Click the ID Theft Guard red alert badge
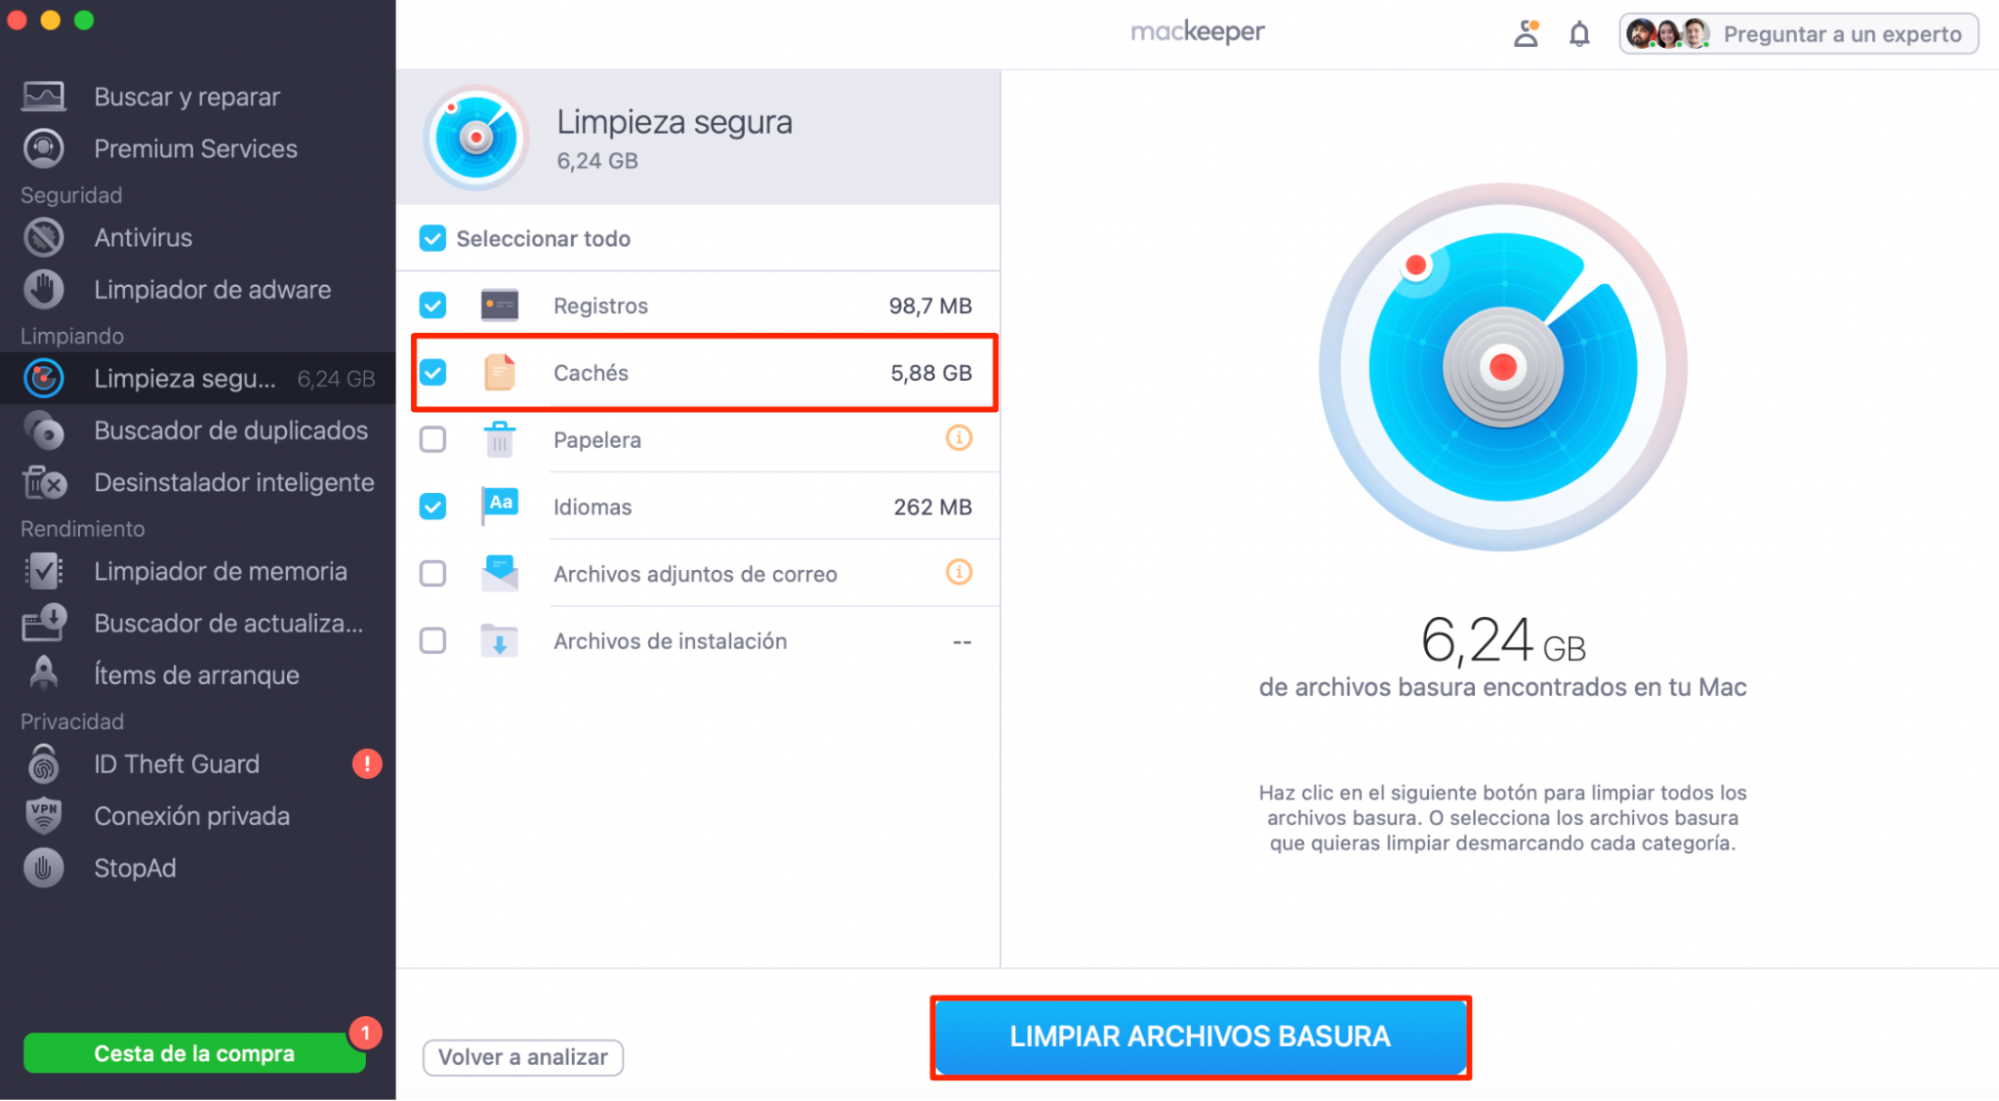This screenshot has height=1101, width=1999. (x=367, y=764)
